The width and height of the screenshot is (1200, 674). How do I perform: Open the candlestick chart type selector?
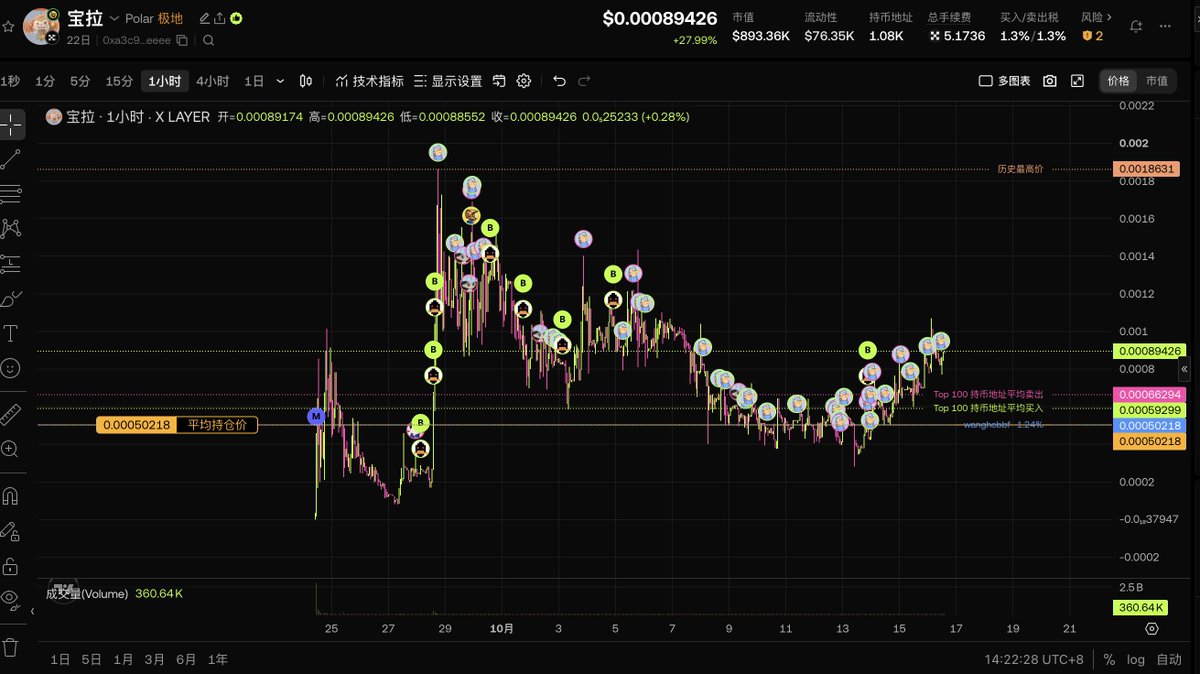(307, 81)
